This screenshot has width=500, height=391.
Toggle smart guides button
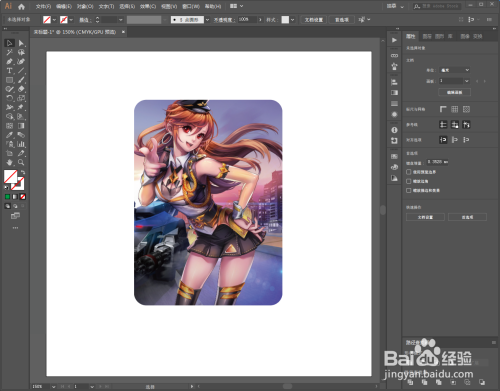coord(466,125)
